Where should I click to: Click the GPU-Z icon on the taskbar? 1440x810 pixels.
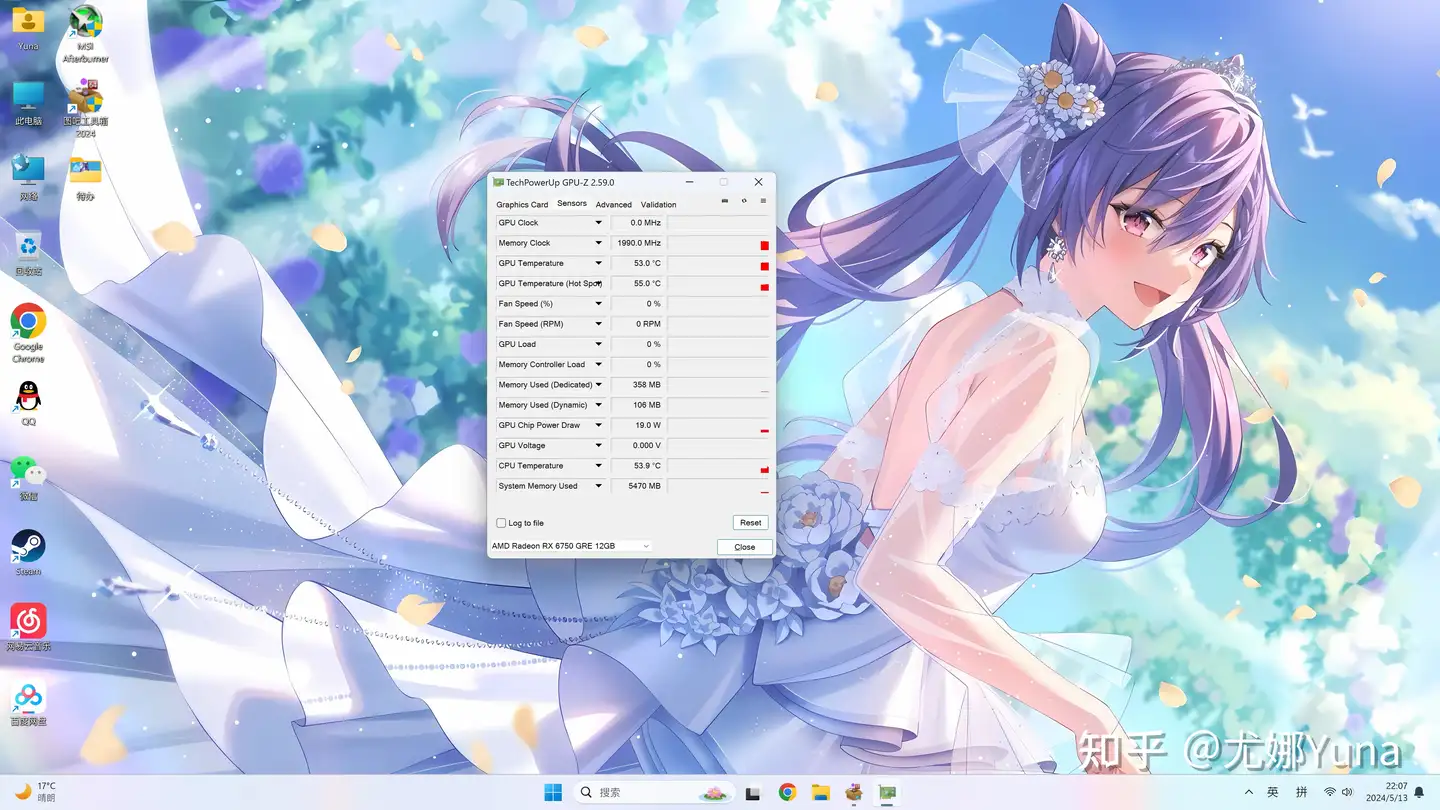(887, 792)
